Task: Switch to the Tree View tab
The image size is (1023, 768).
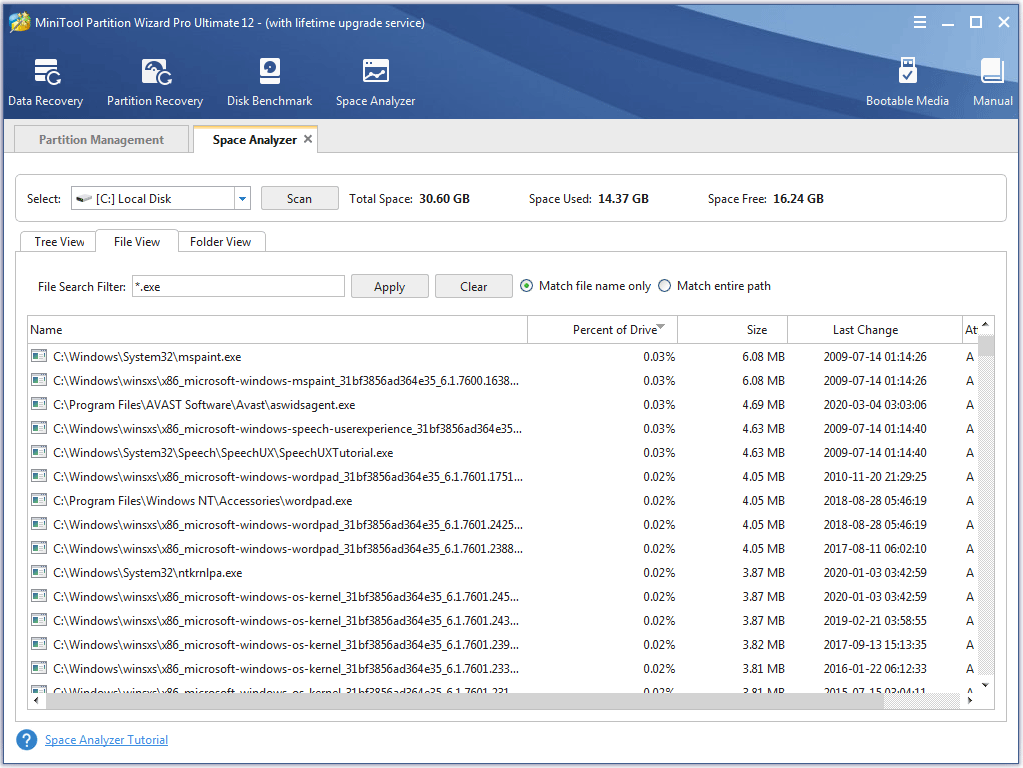Action: (57, 241)
